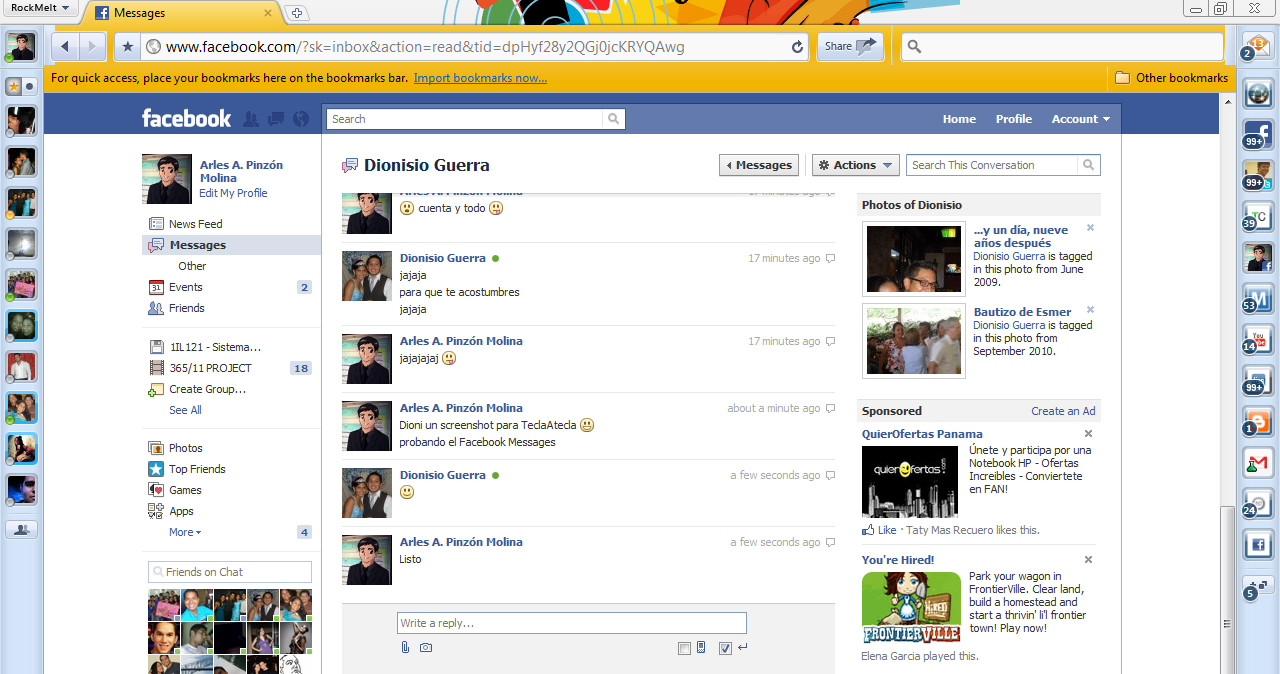Expand the Actions dropdown button

pyautogui.click(x=856, y=165)
